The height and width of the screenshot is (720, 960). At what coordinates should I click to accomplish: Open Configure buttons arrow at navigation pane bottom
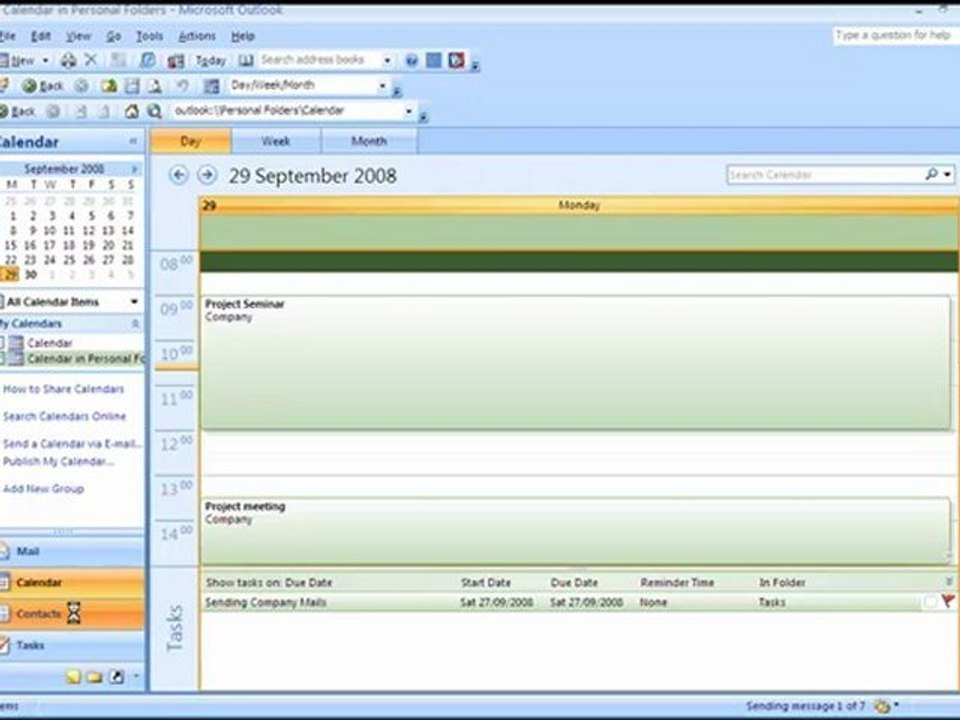pyautogui.click(x=137, y=676)
